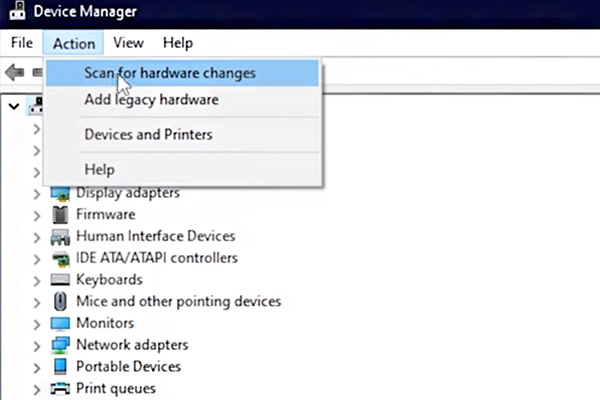The height and width of the screenshot is (400, 600).
Task: Choose Scan for hardware changes
Action: coord(182,73)
